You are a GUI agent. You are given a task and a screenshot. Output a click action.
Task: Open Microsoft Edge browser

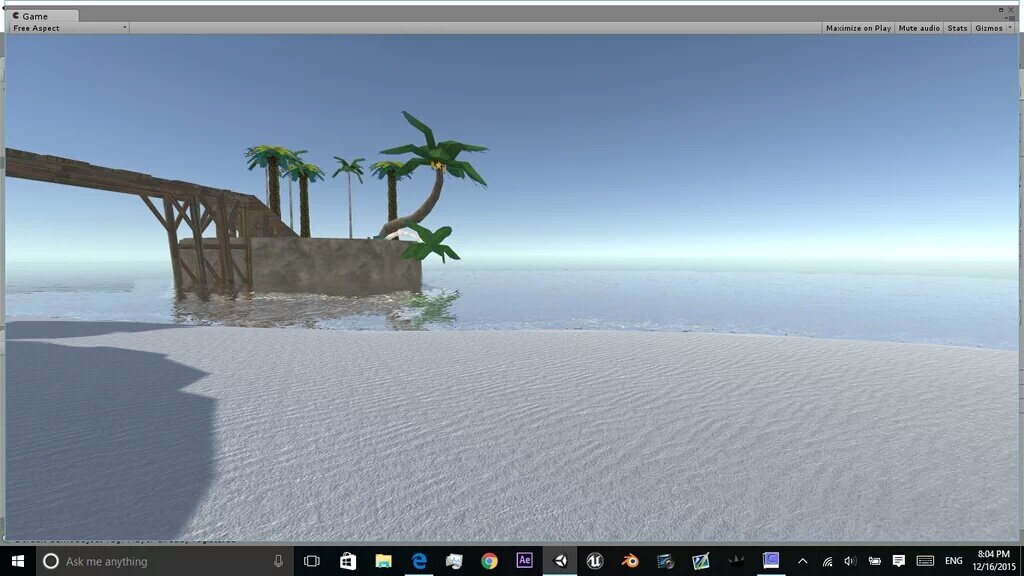point(419,561)
